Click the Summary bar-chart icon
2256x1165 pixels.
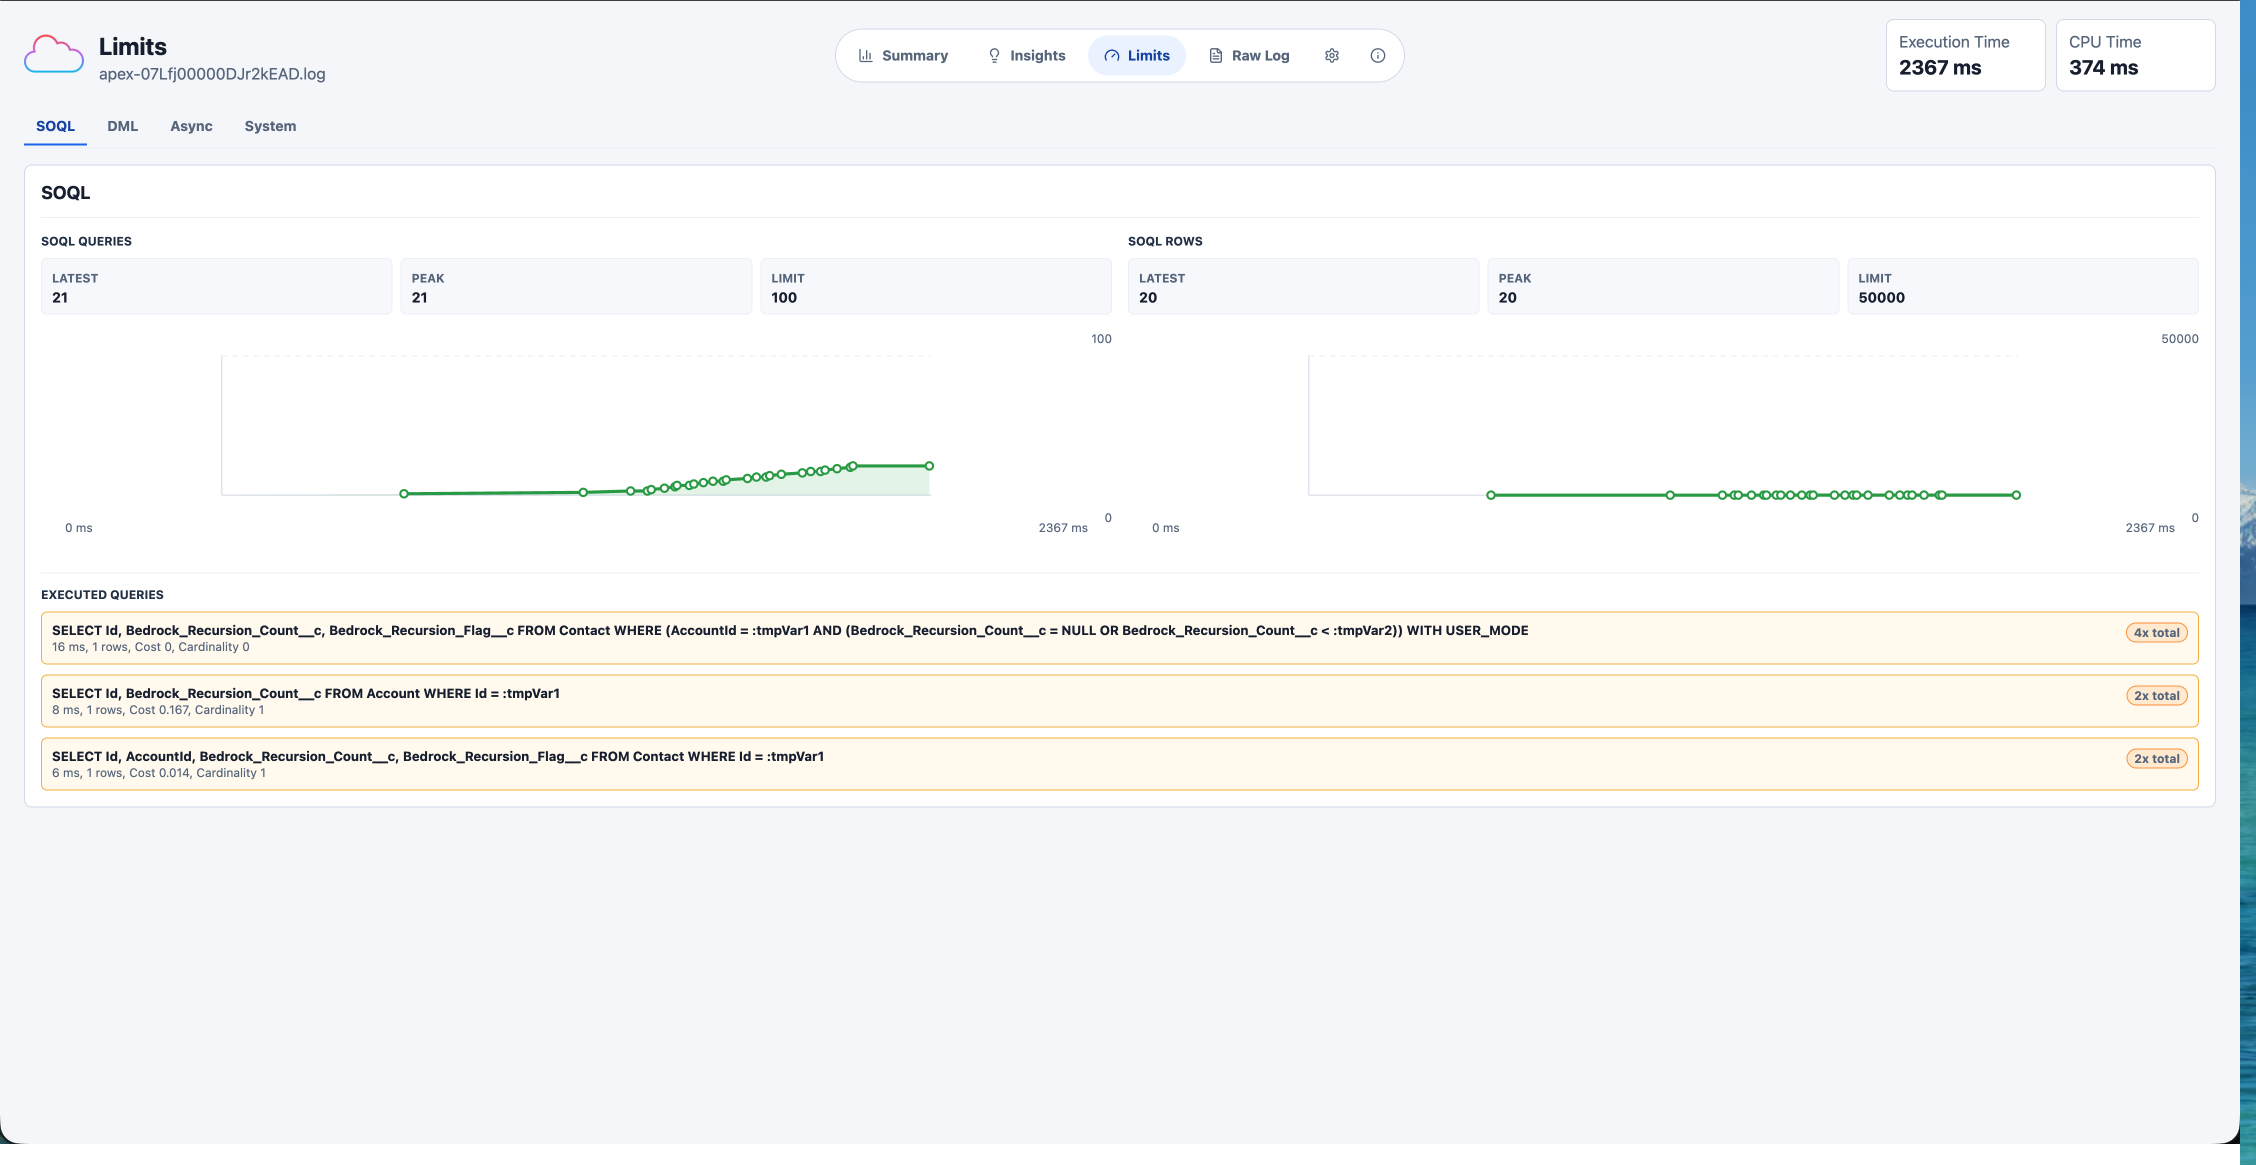pos(866,56)
